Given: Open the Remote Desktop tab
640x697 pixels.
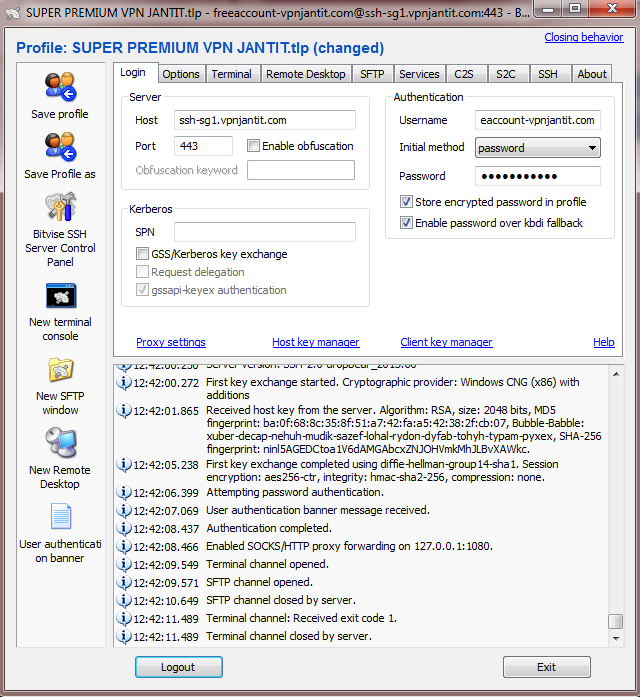Looking at the screenshot, I should coord(306,74).
